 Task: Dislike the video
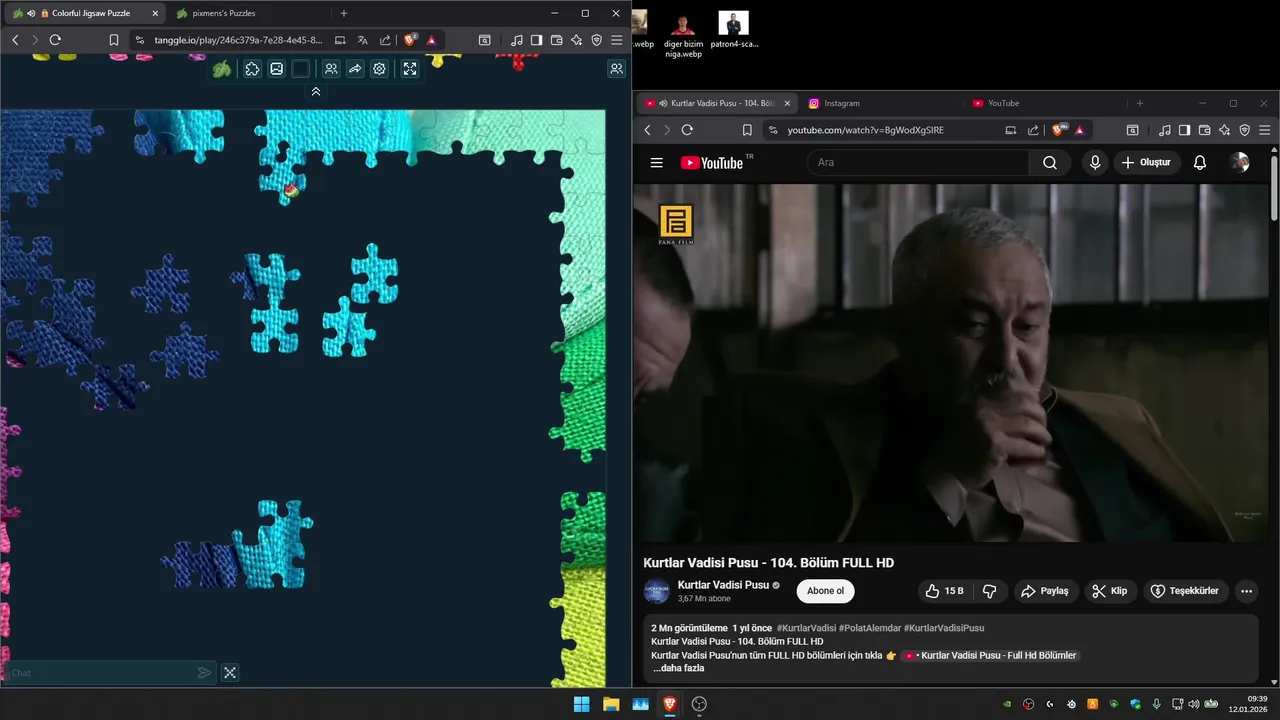click(990, 591)
